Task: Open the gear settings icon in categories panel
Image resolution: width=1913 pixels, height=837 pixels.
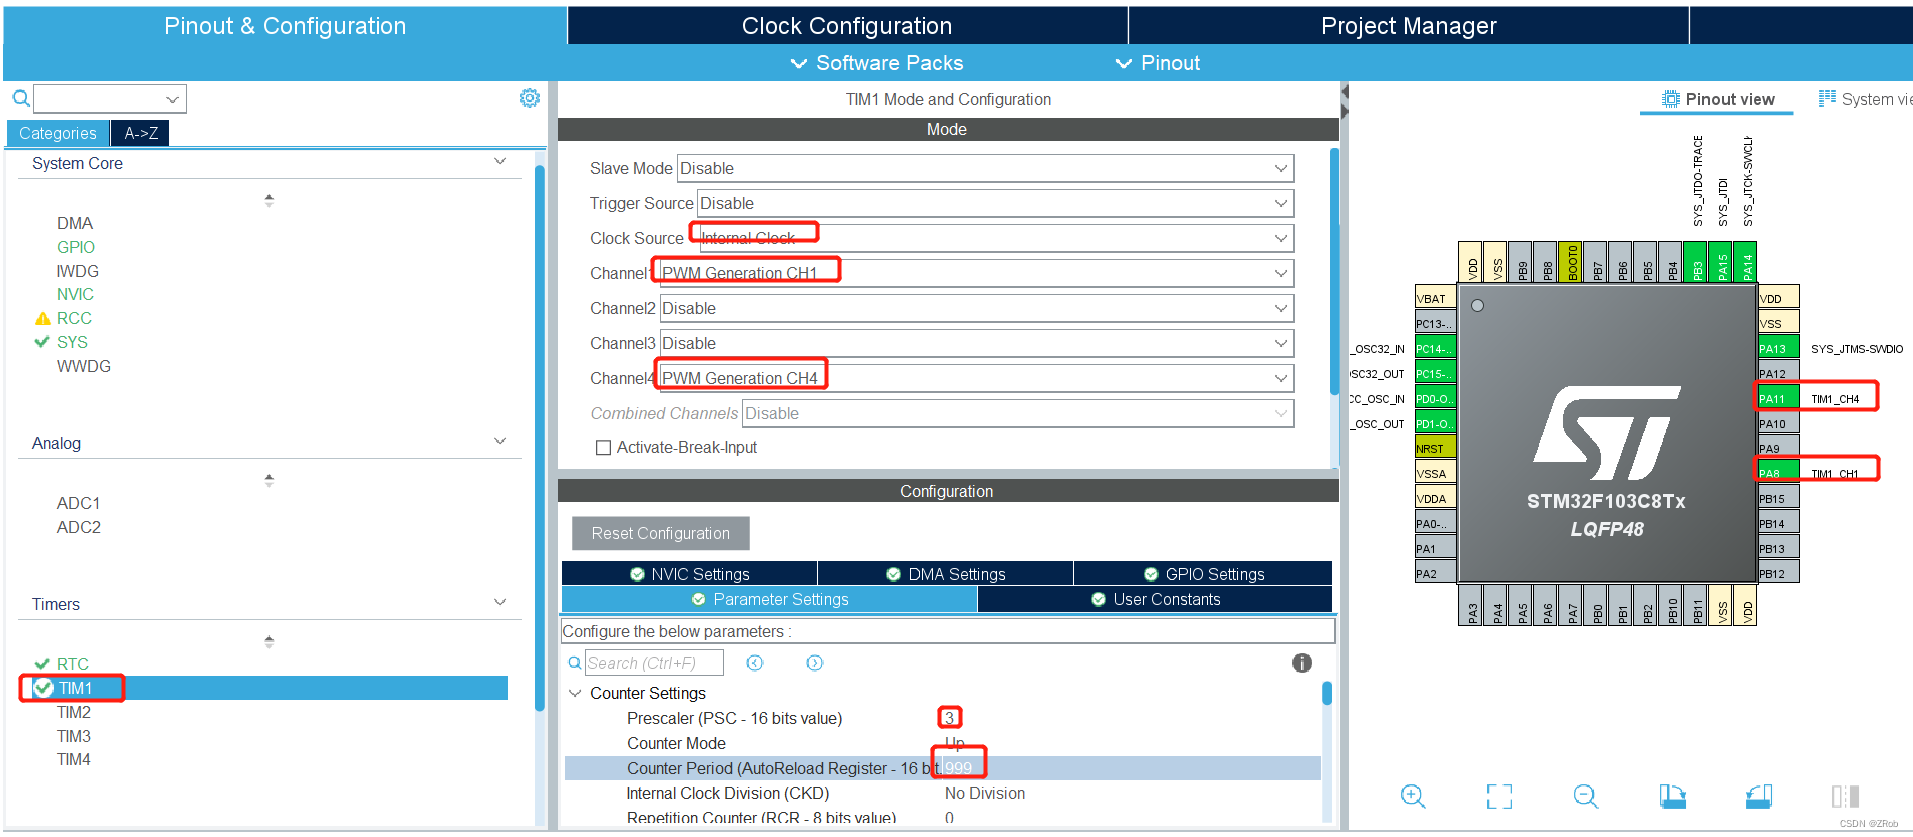Action: coord(530,98)
